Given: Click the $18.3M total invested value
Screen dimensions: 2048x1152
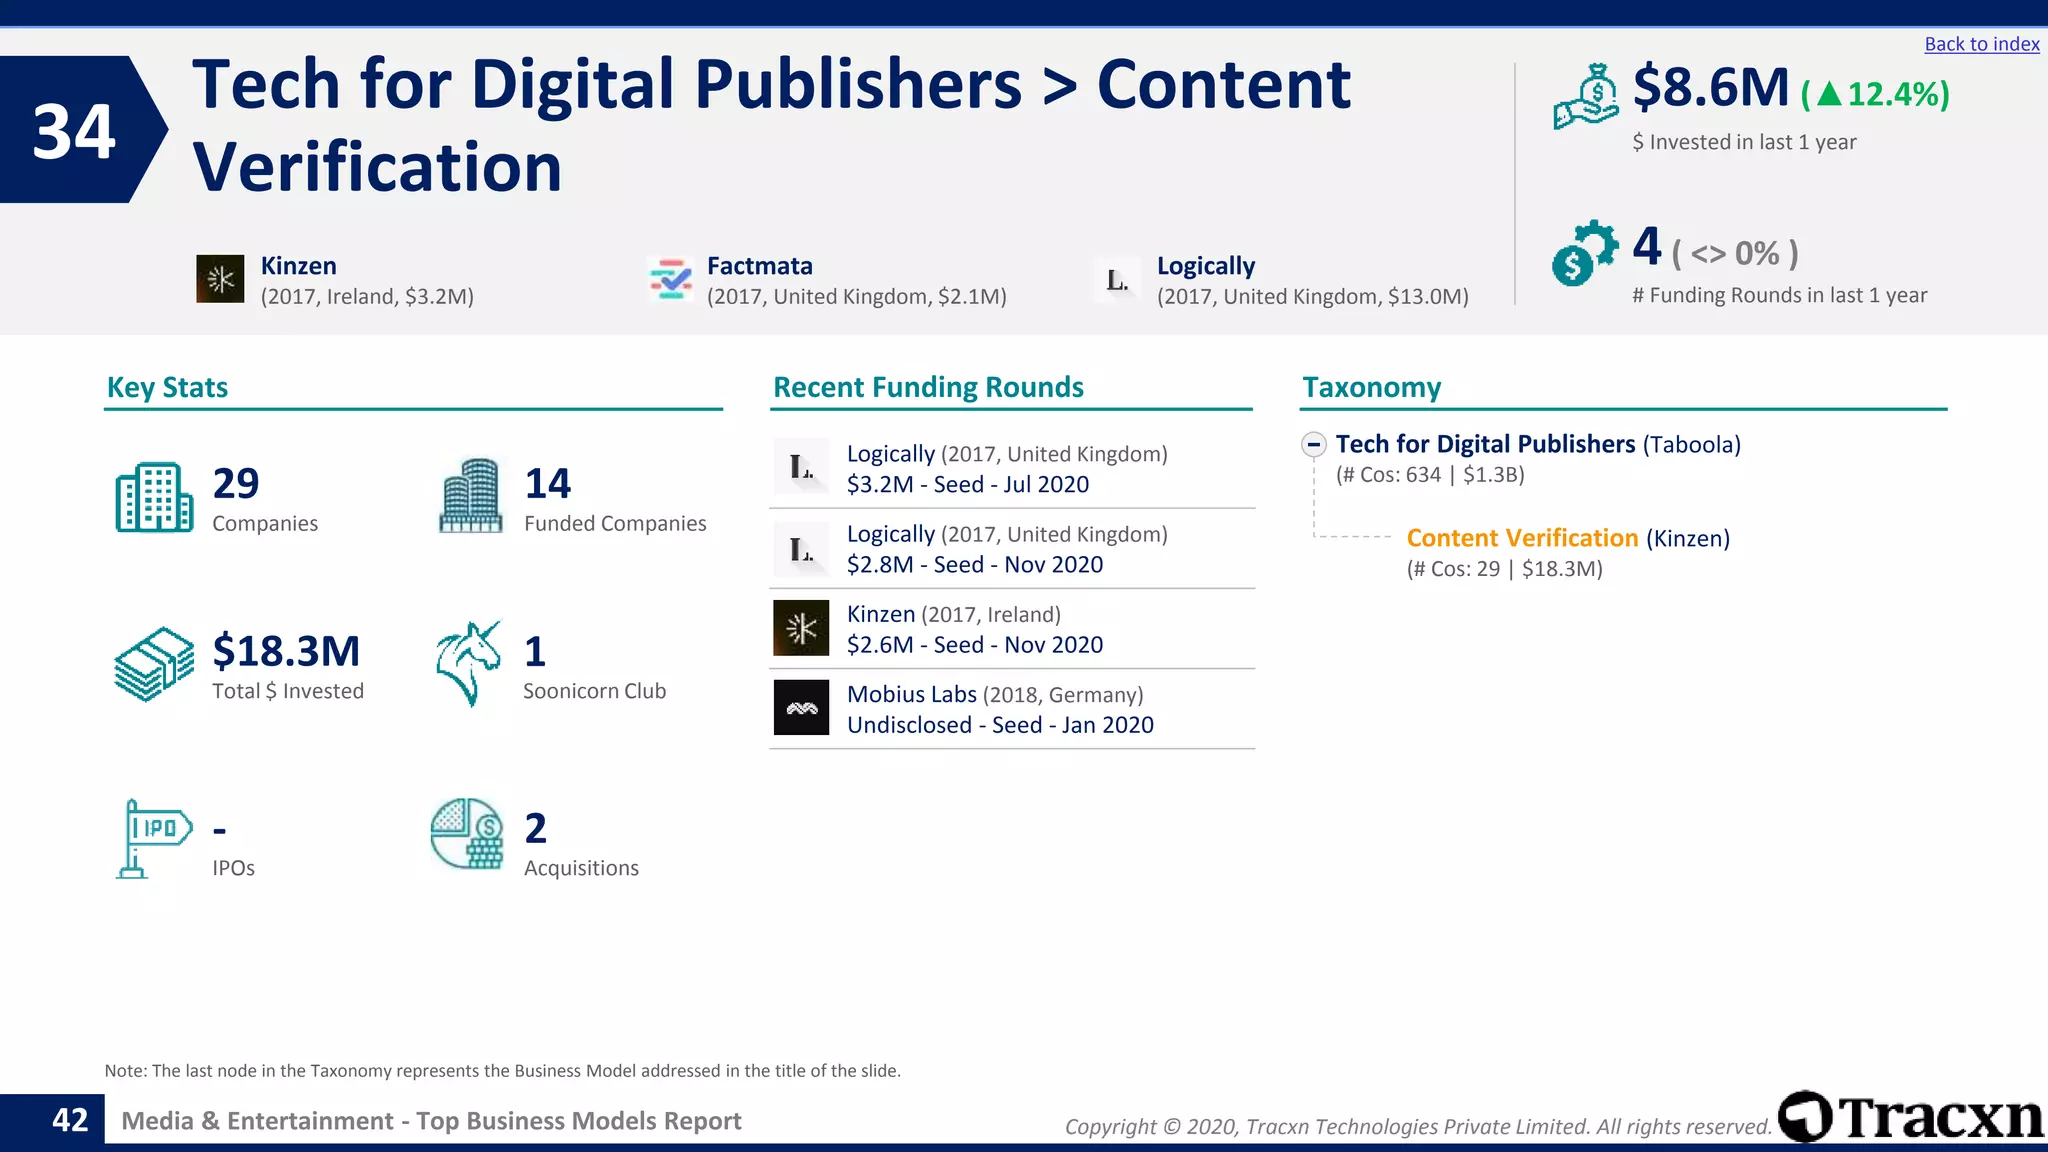Looking at the screenshot, I should click(286, 651).
